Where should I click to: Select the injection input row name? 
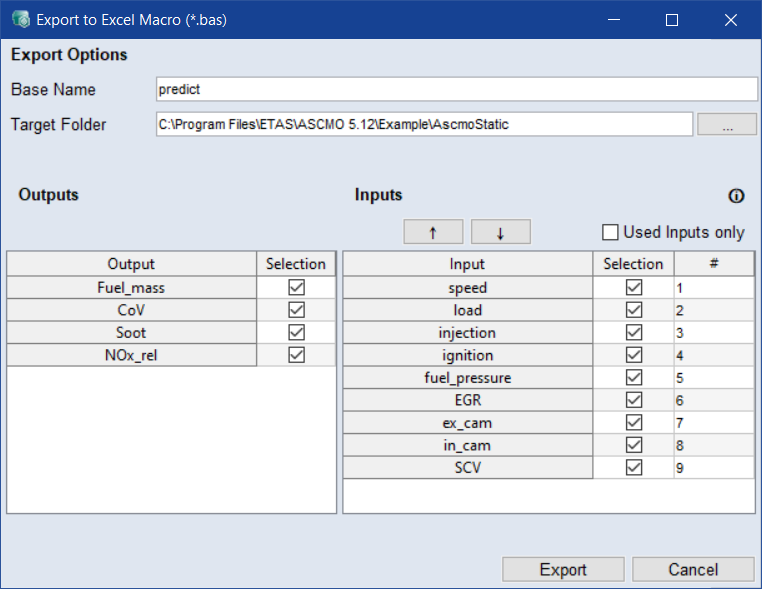[x=467, y=333]
